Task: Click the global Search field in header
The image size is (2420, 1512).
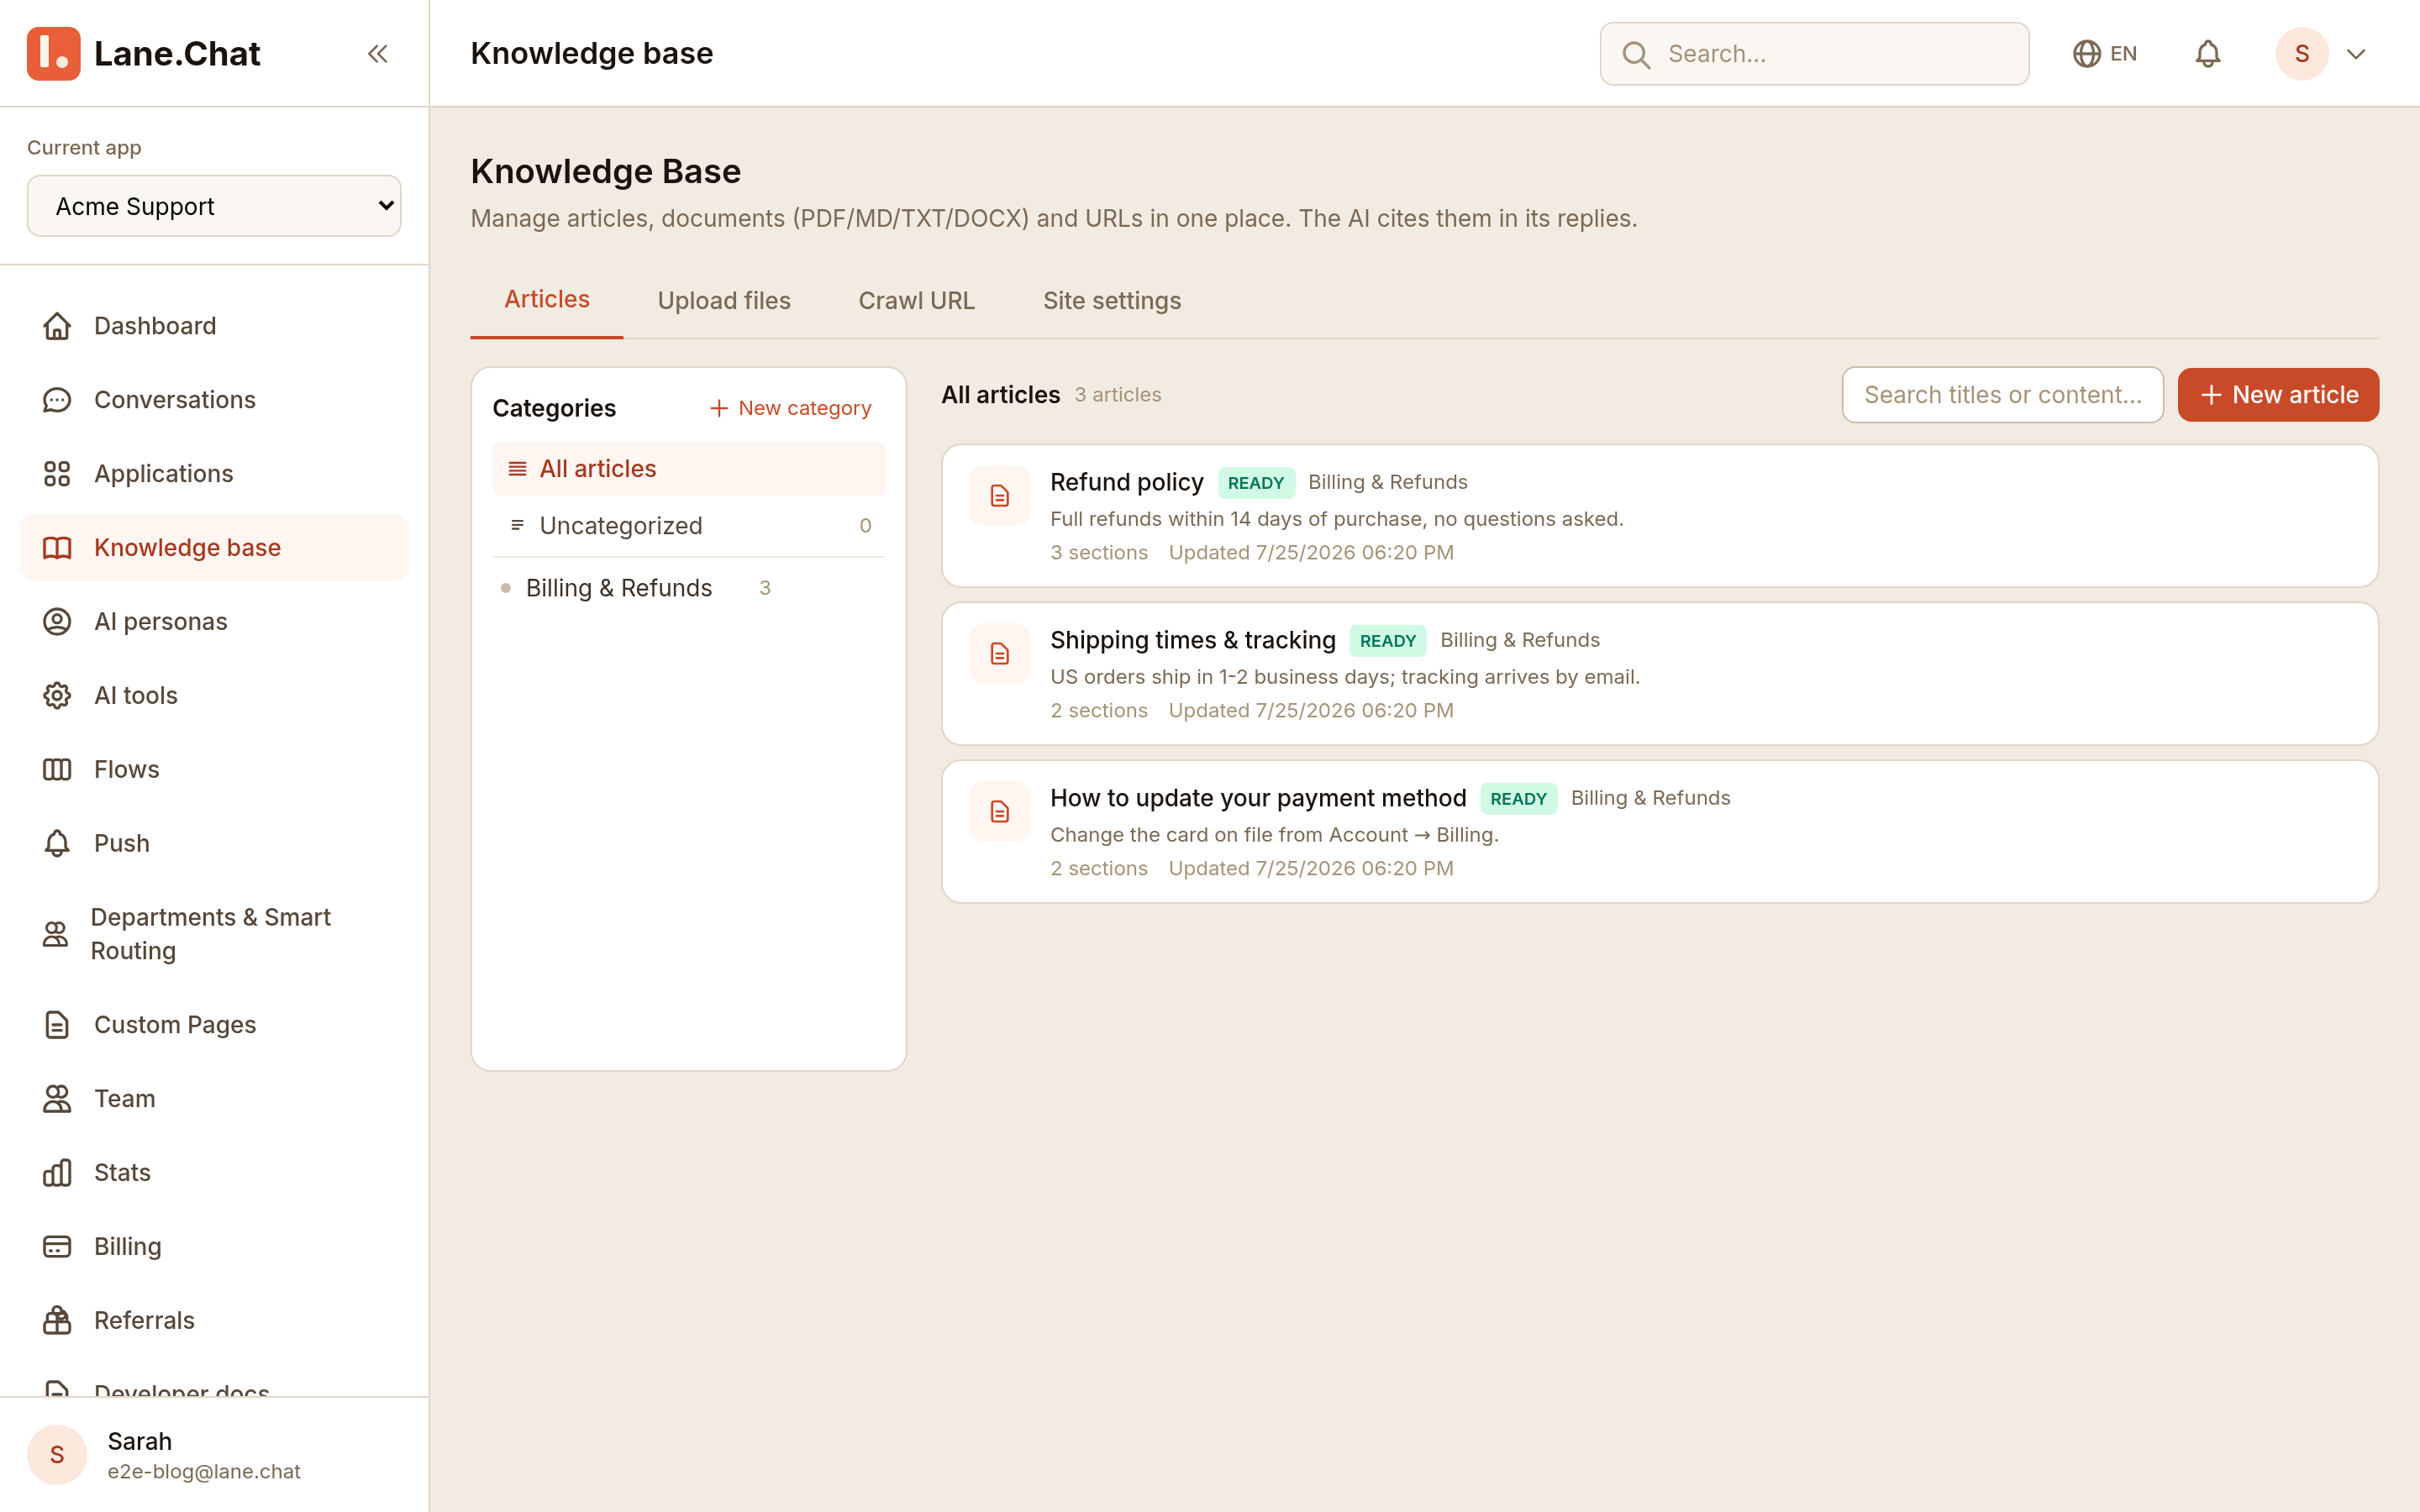Action: (1814, 54)
